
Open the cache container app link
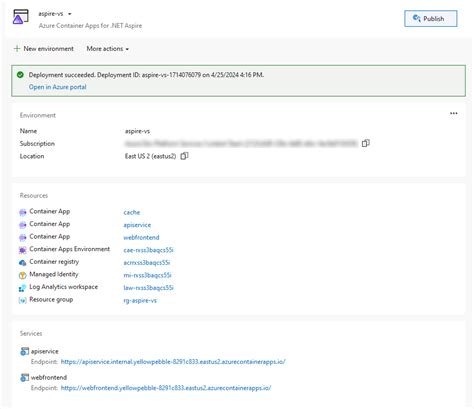coord(132,212)
